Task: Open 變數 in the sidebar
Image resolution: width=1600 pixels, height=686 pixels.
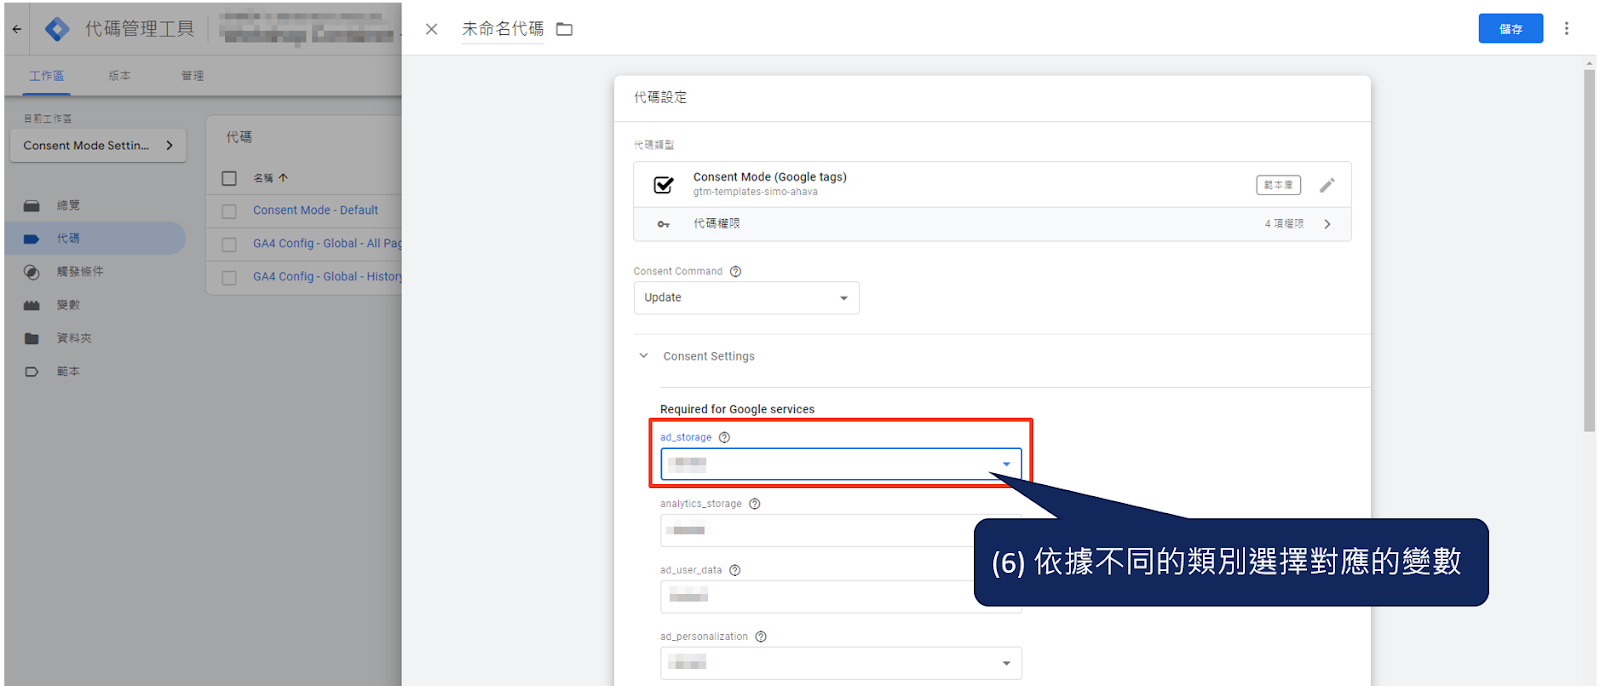Action: tap(68, 305)
